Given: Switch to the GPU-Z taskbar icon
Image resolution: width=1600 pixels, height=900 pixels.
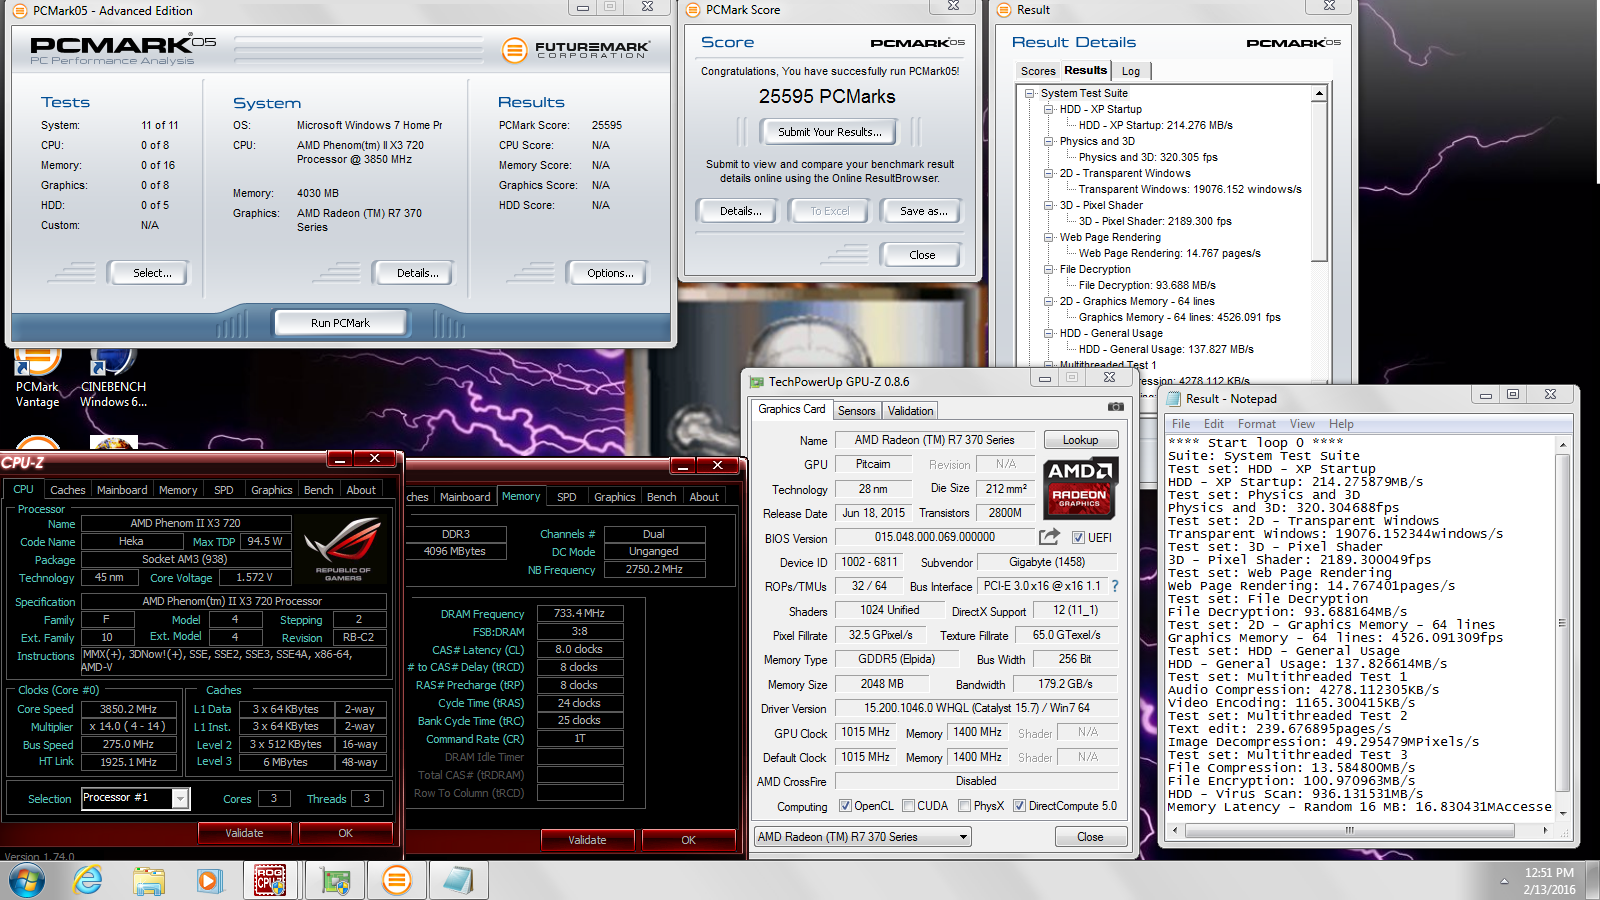Looking at the screenshot, I should 334,880.
